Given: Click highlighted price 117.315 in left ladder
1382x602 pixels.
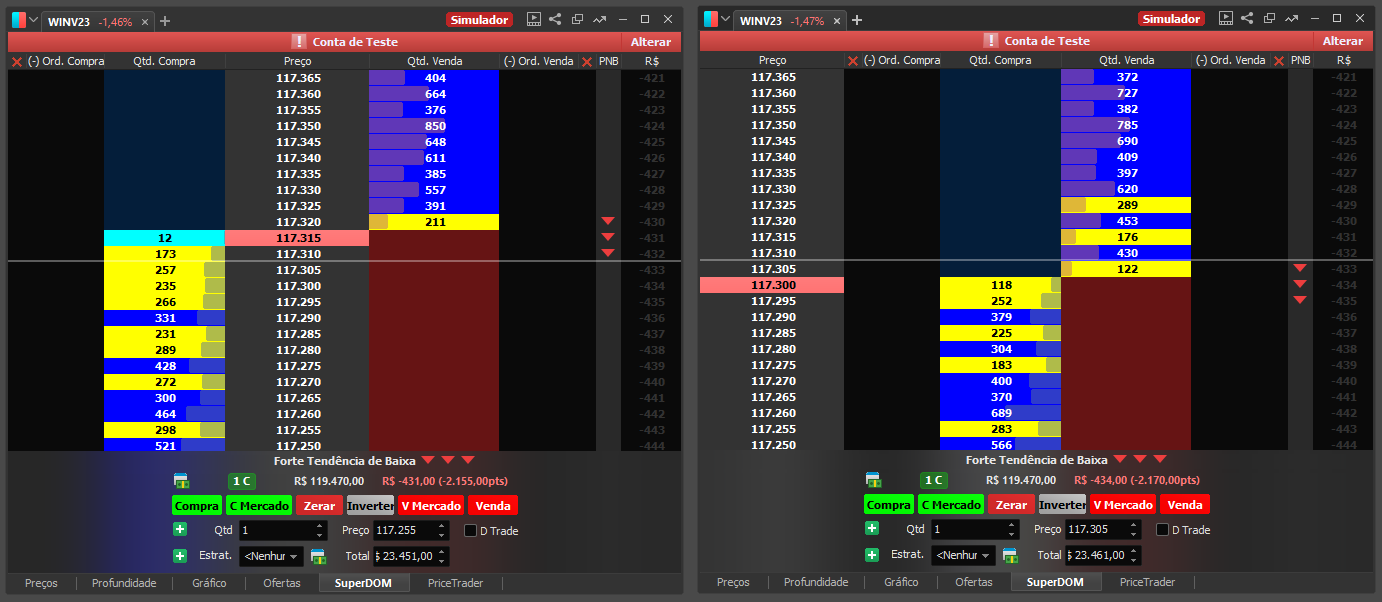Looking at the screenshot, I should (x=297, y=238).
